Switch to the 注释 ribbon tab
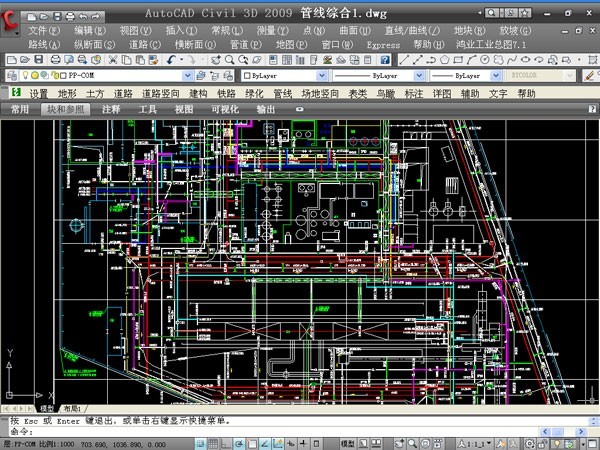Viewport: 600px width, 450px height. pos(111,109)
